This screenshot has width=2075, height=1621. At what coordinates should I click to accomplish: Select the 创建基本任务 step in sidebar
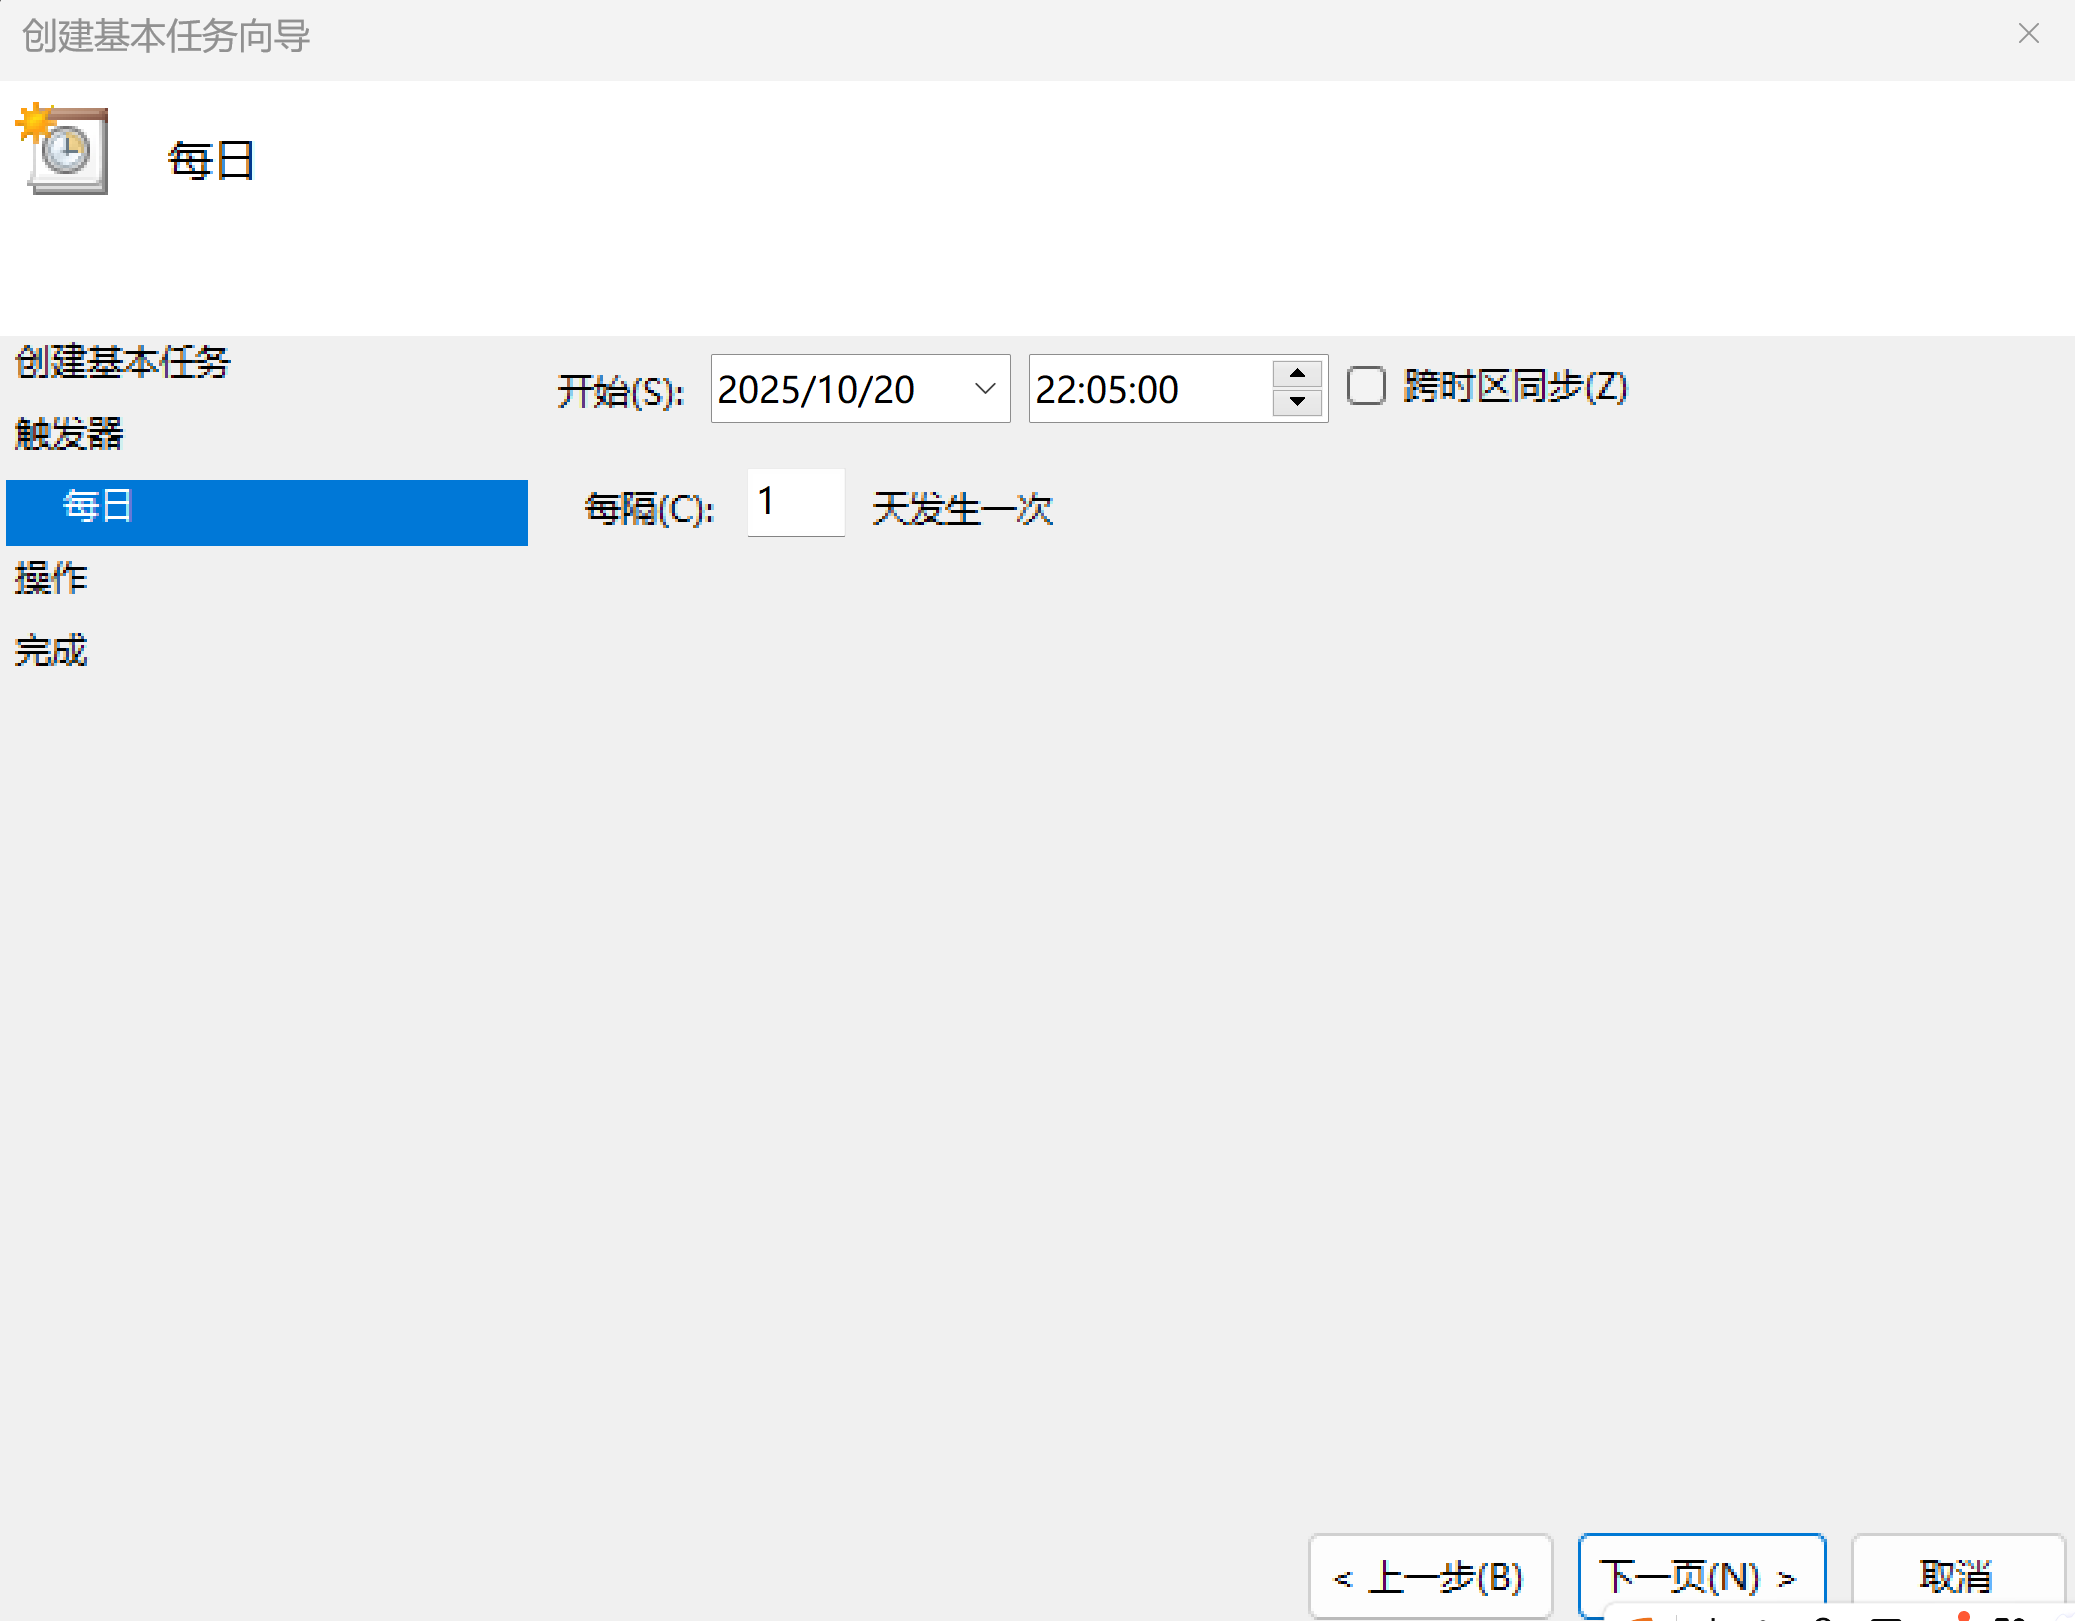click(x=122, y=362)
